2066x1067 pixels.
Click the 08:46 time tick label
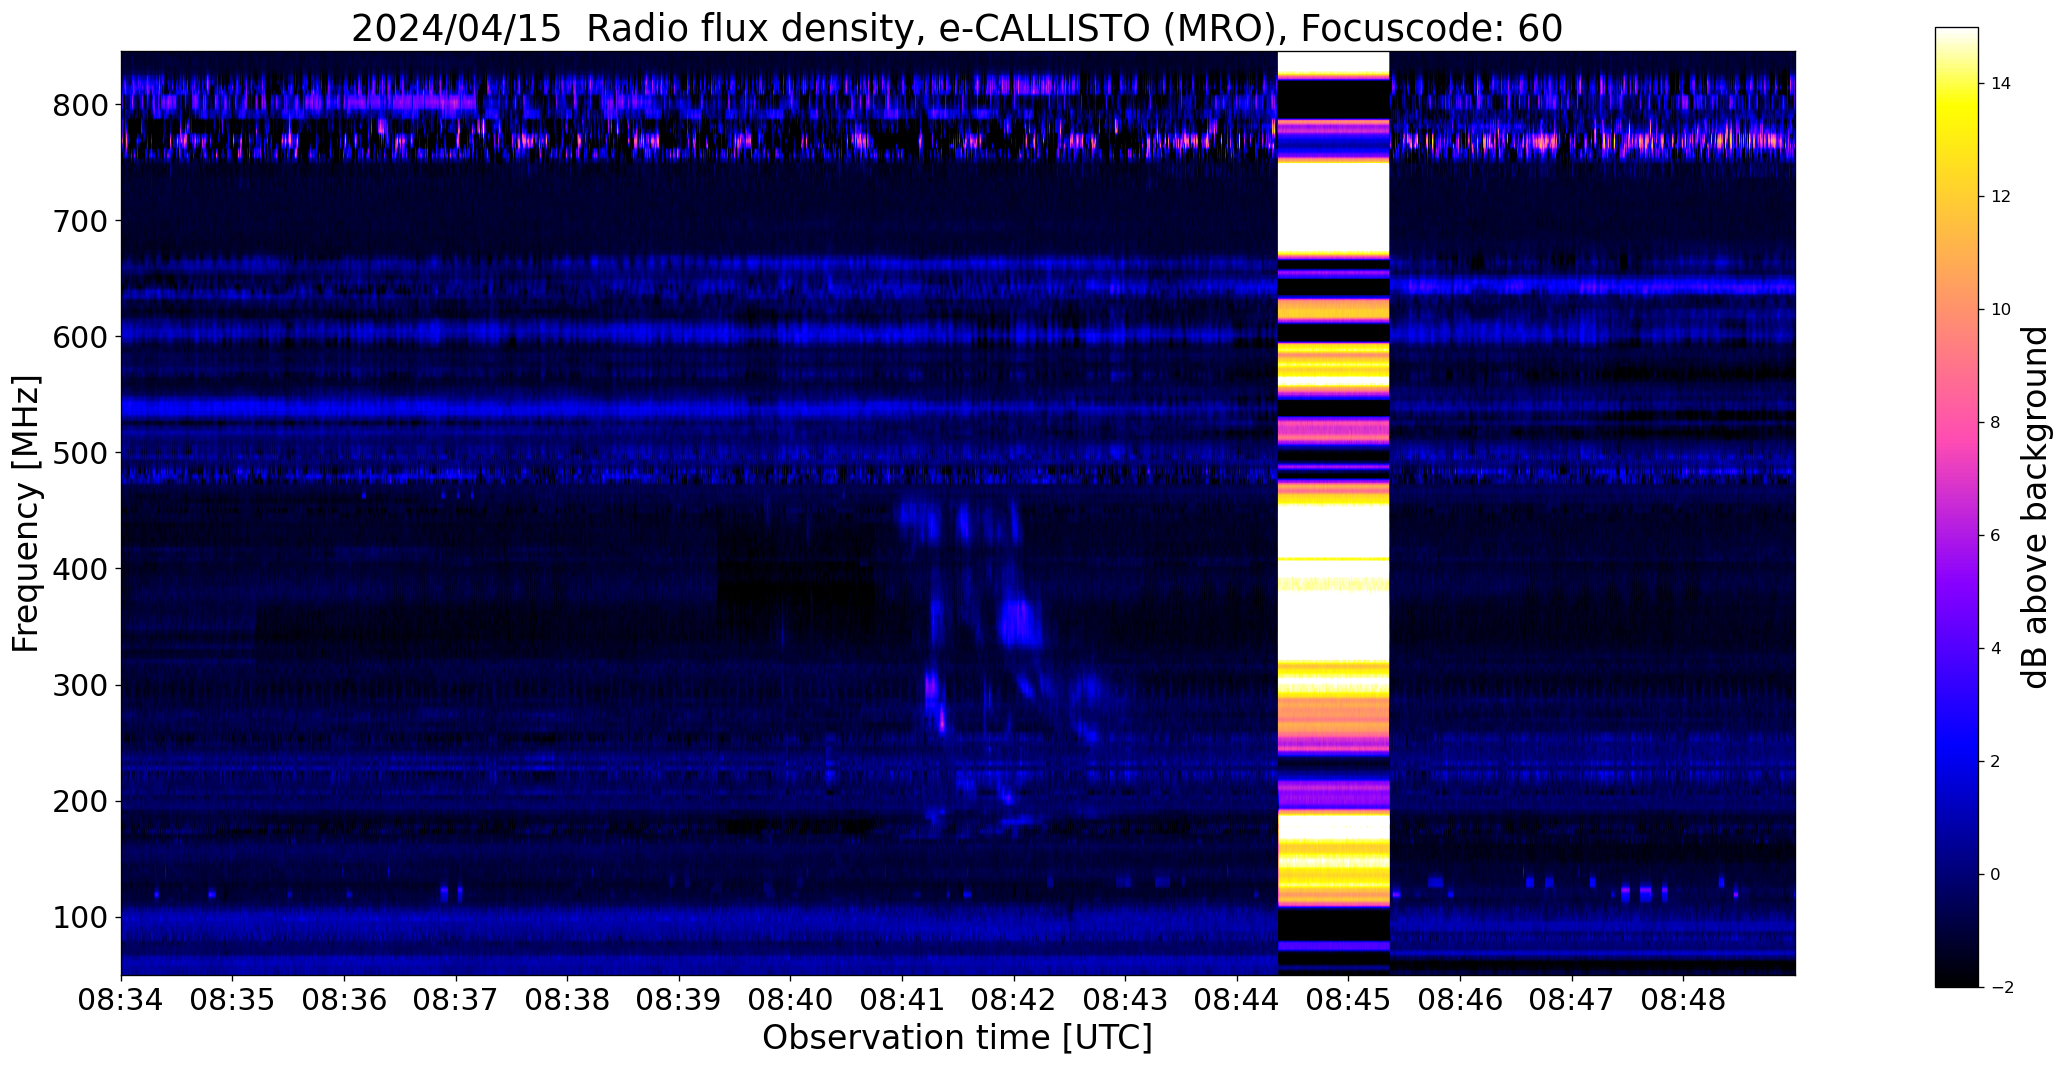point(1461,1000)
